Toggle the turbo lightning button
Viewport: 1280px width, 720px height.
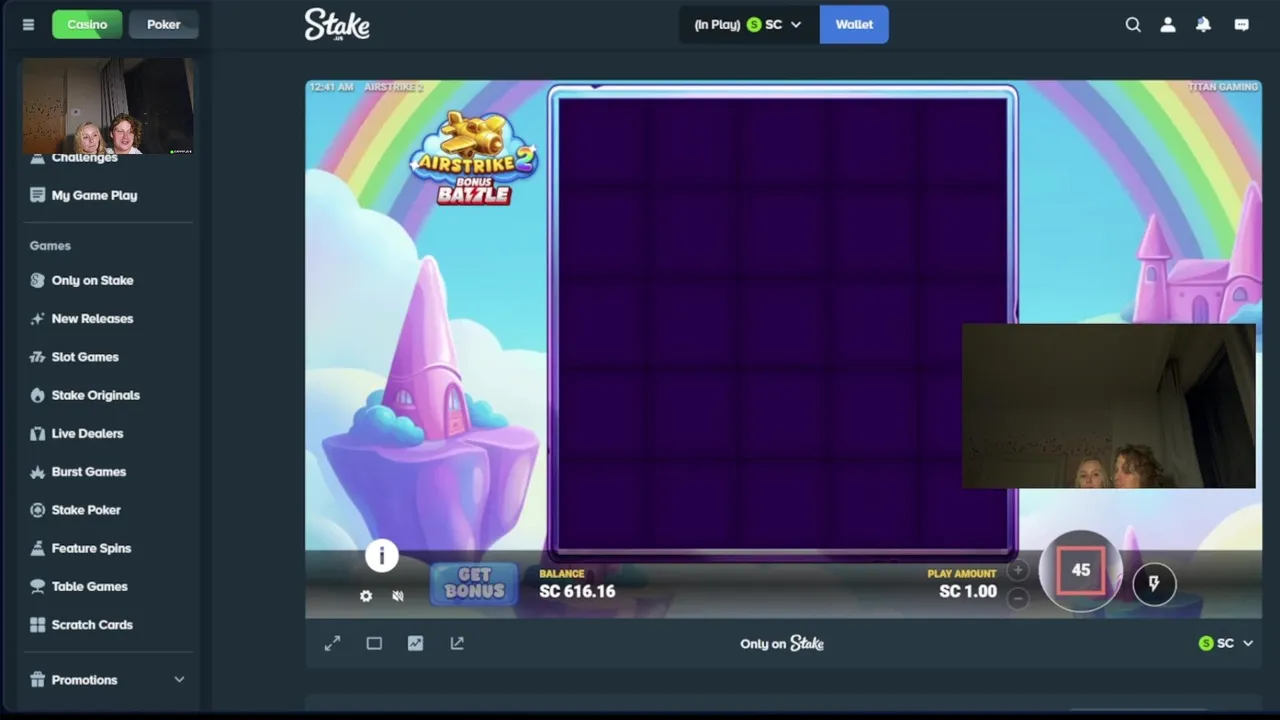(x=1154, y=584)
